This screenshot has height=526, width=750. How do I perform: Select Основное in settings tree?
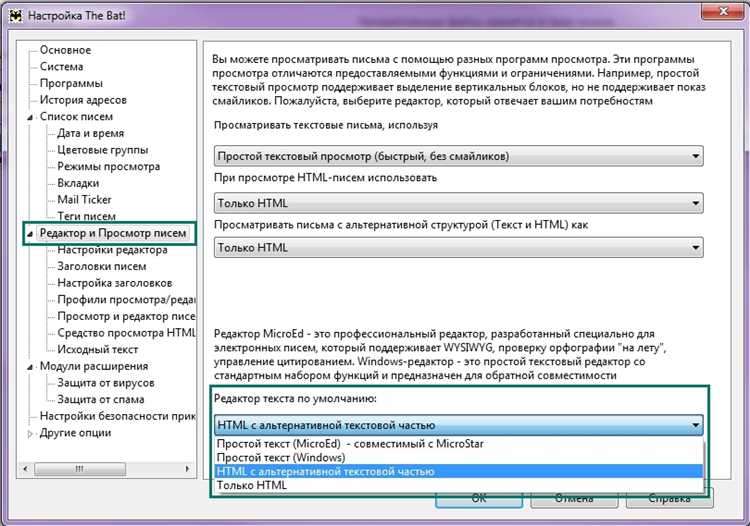pyautogui.click(x=65, y=50)
